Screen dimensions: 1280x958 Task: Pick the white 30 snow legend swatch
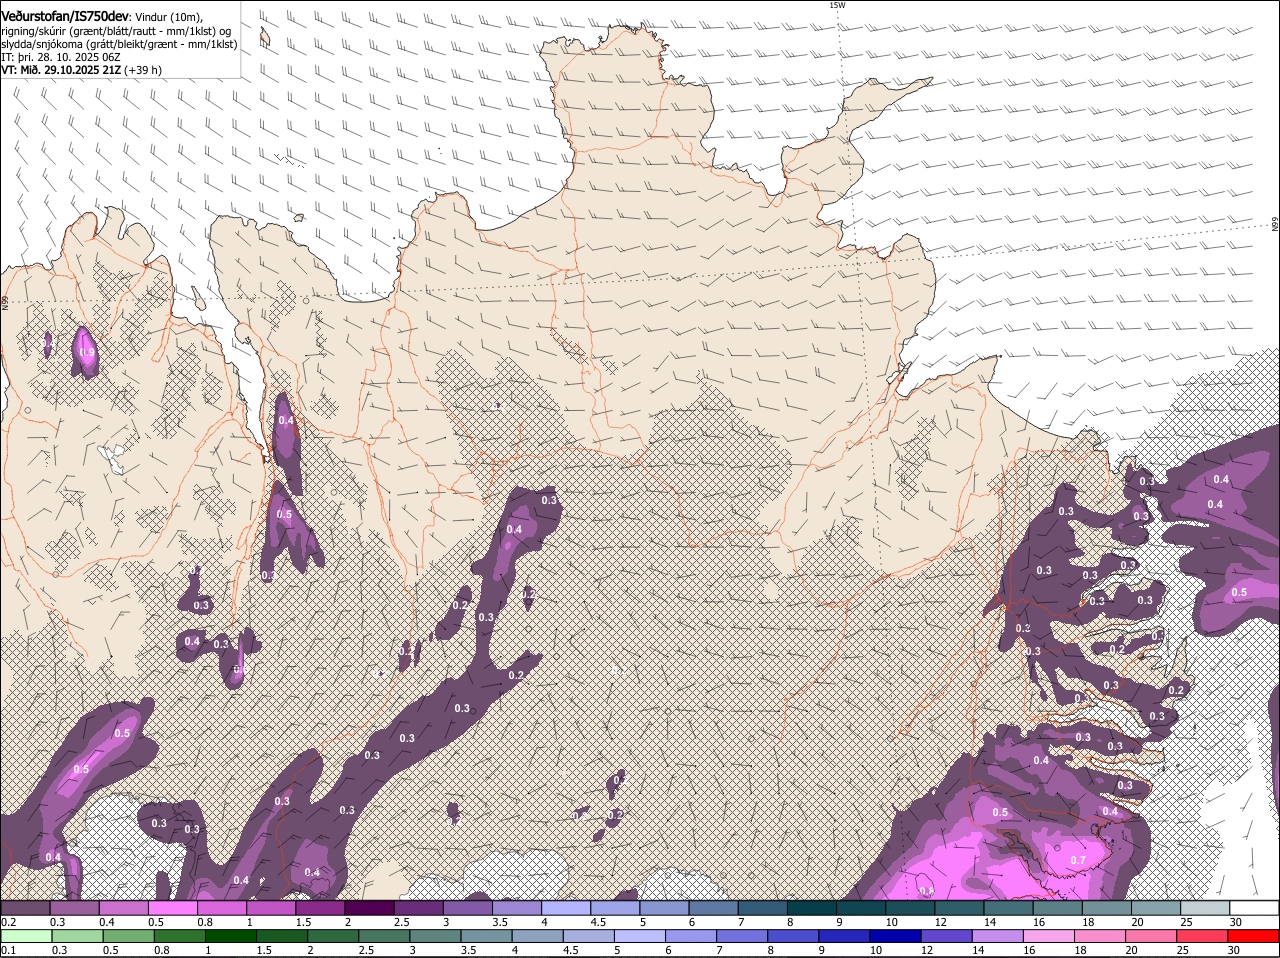[x=1254, y=907]
